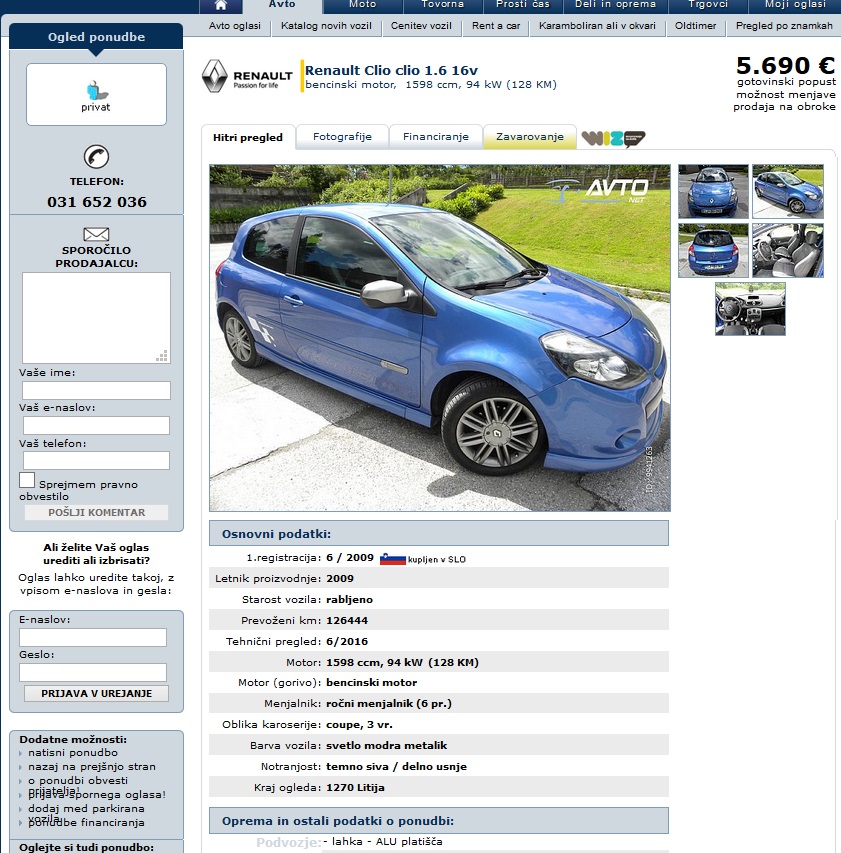
Task: Open the dashboard interior thumbnail
Action: click(x=750, y=309)
